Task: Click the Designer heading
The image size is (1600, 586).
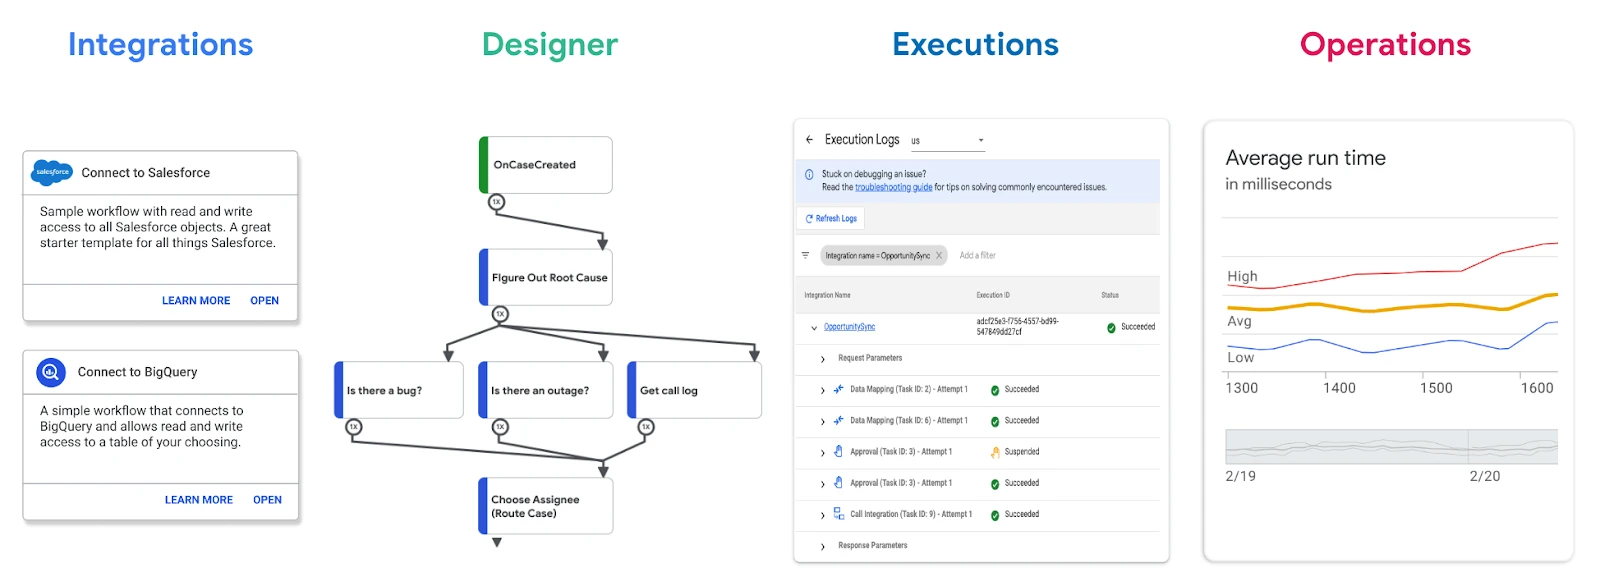Action: (550, 45)
